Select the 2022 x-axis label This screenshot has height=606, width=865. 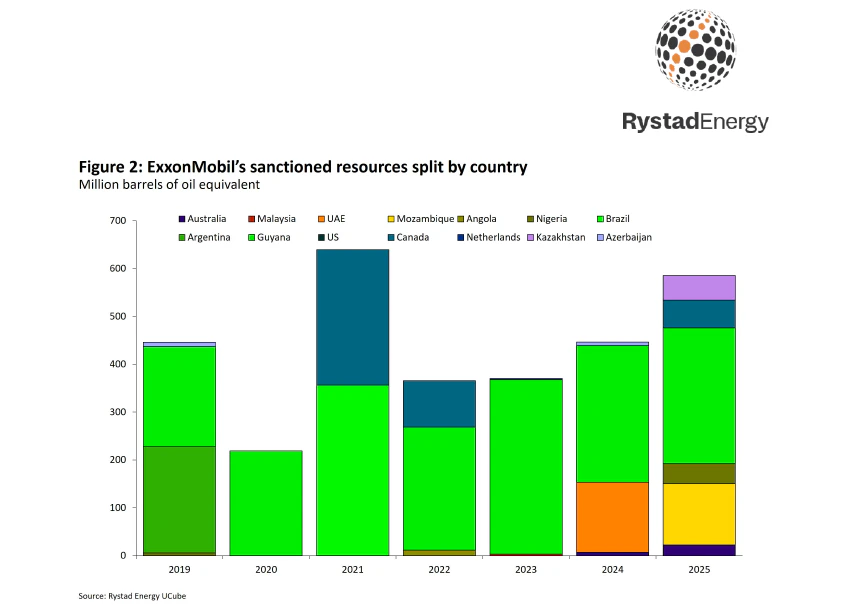coord(439,570)
